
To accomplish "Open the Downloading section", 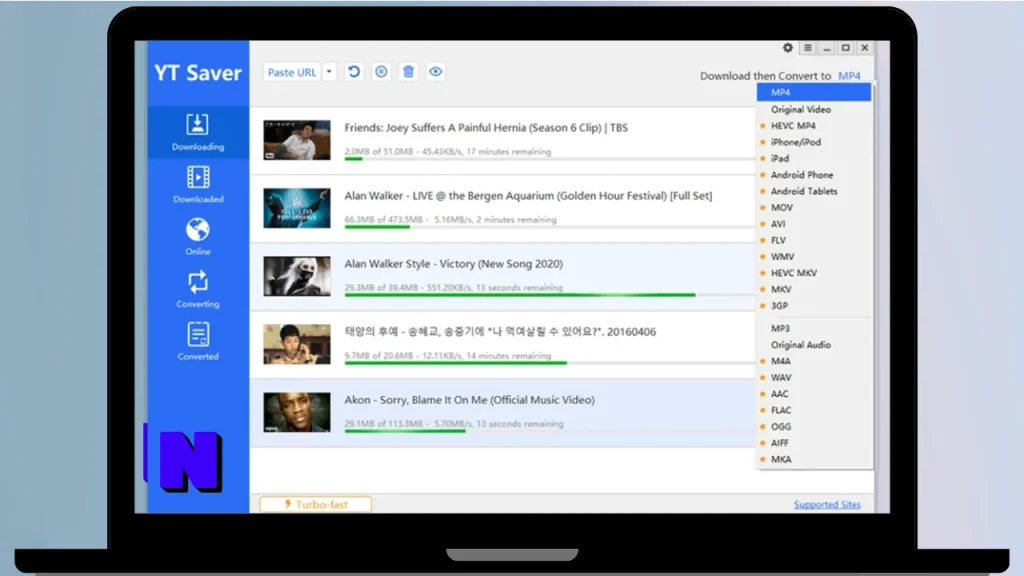I will pyautogui.click(x=198, y=133).
